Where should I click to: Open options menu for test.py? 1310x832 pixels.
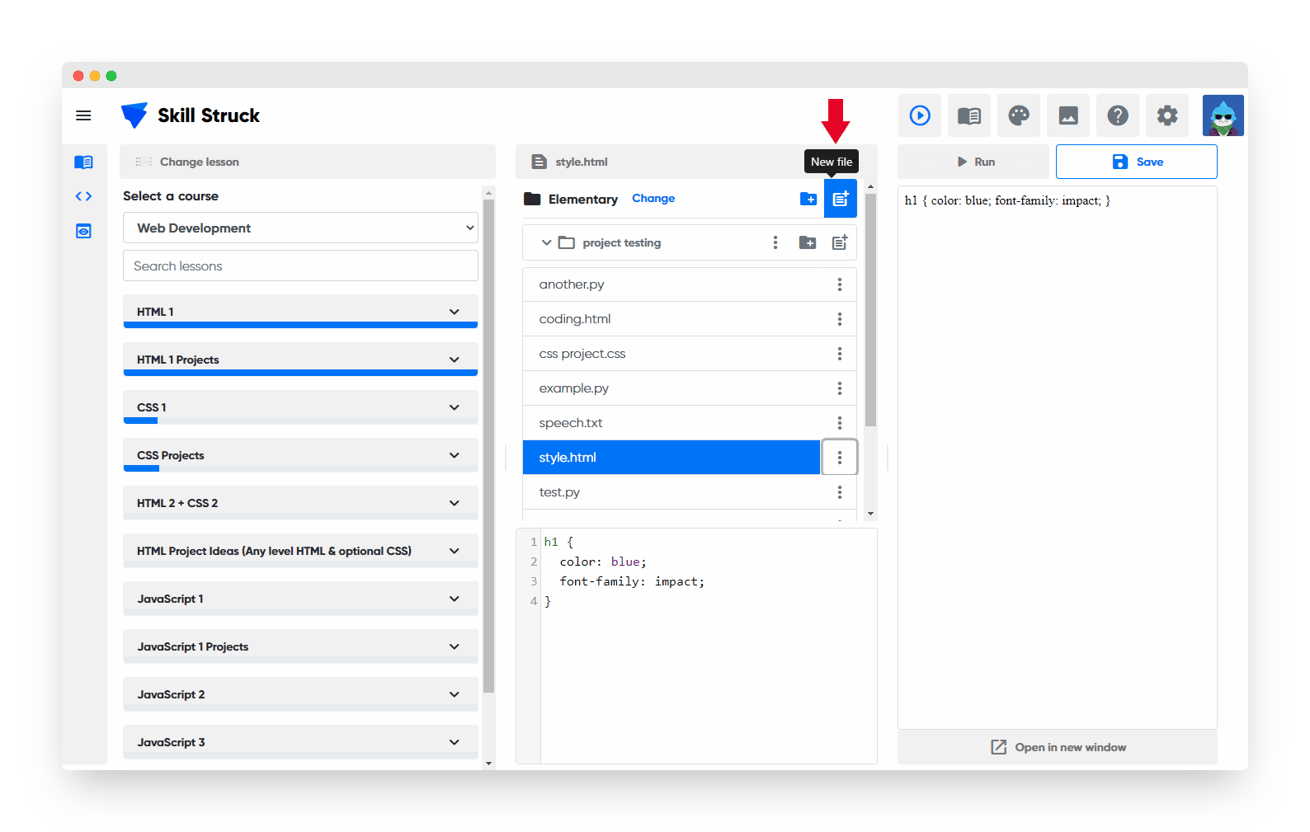[x=840, y=492]
